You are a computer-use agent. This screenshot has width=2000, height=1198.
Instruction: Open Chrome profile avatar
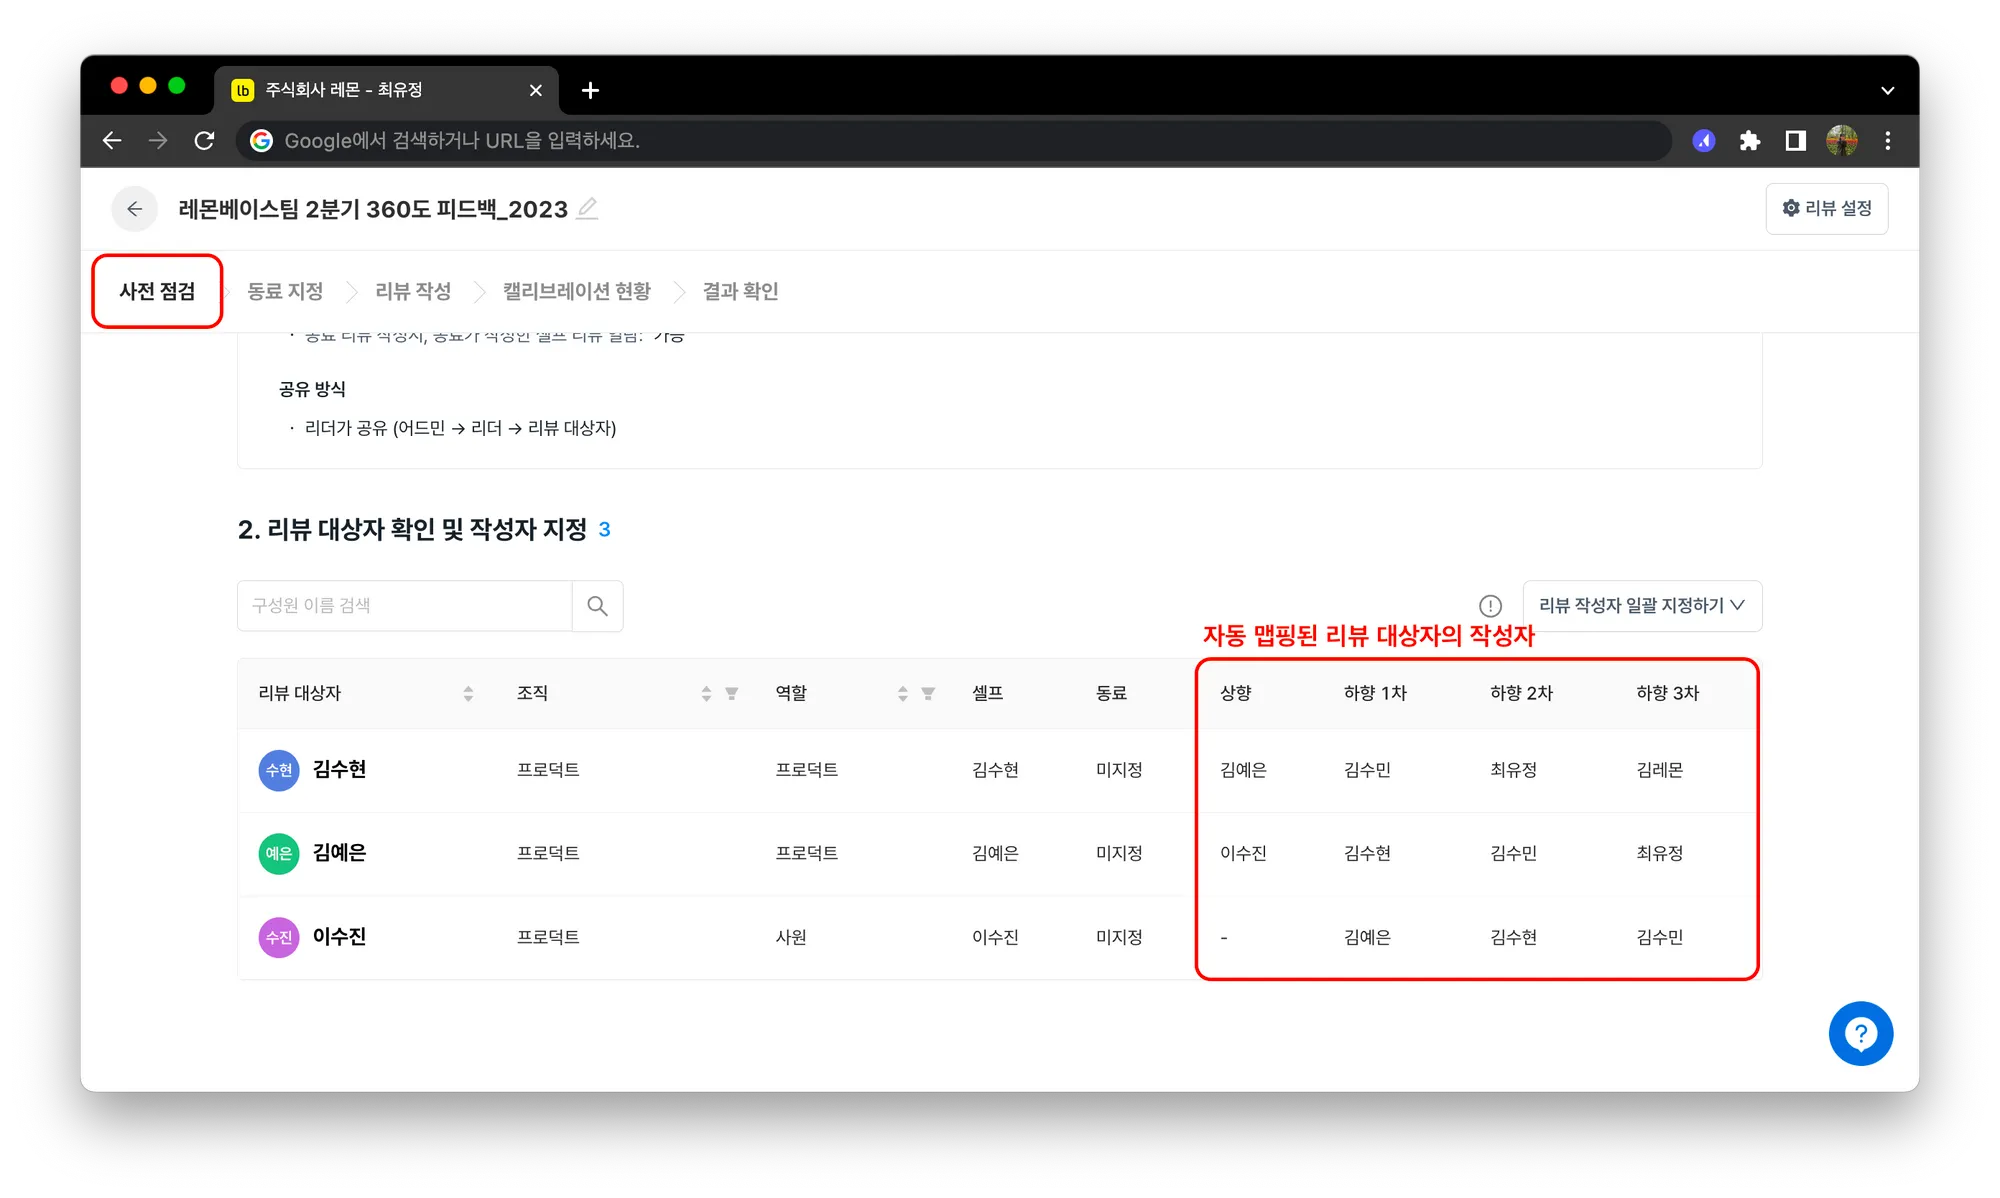click(1842, 141)
